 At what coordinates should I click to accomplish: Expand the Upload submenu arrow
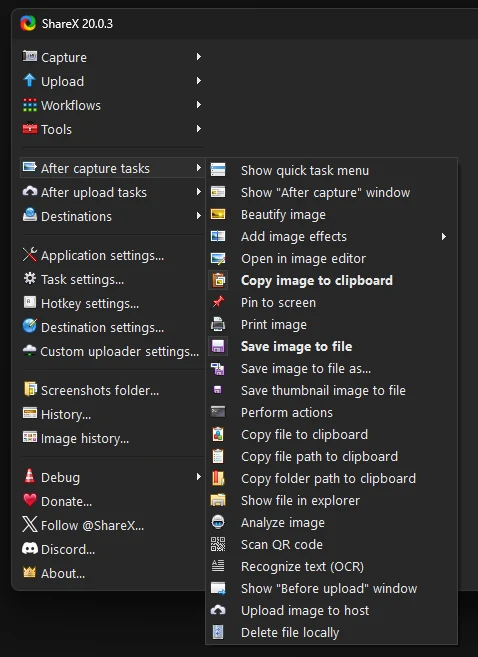(199, 80)
